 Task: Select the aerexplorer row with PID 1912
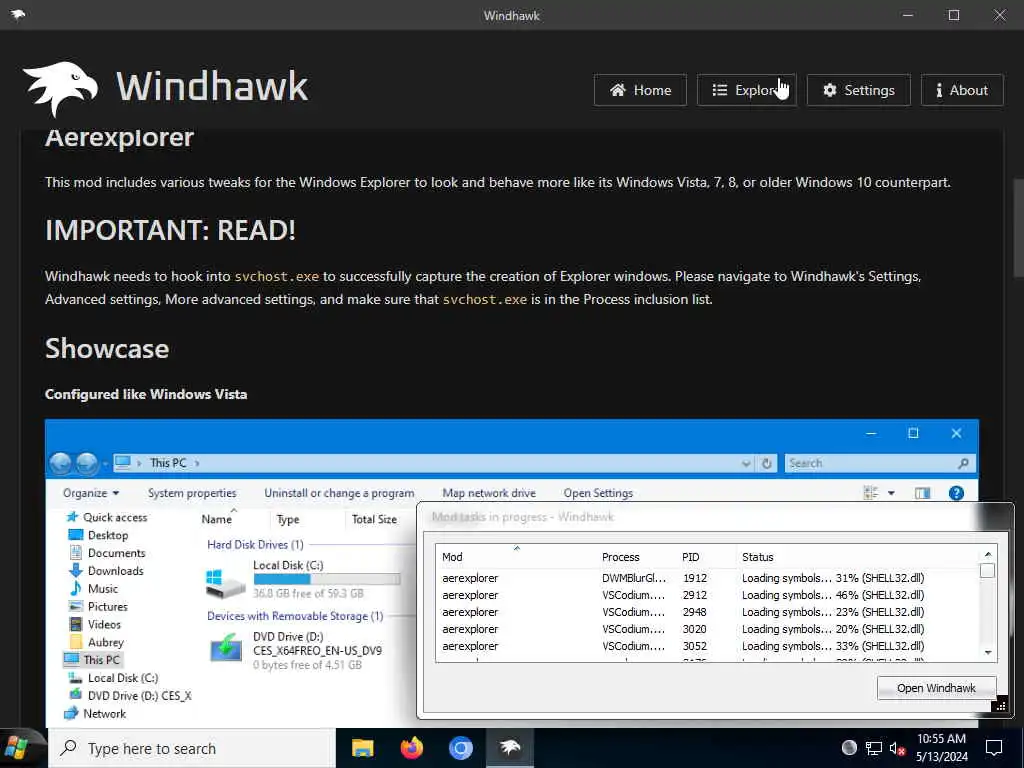click(708, 578)
